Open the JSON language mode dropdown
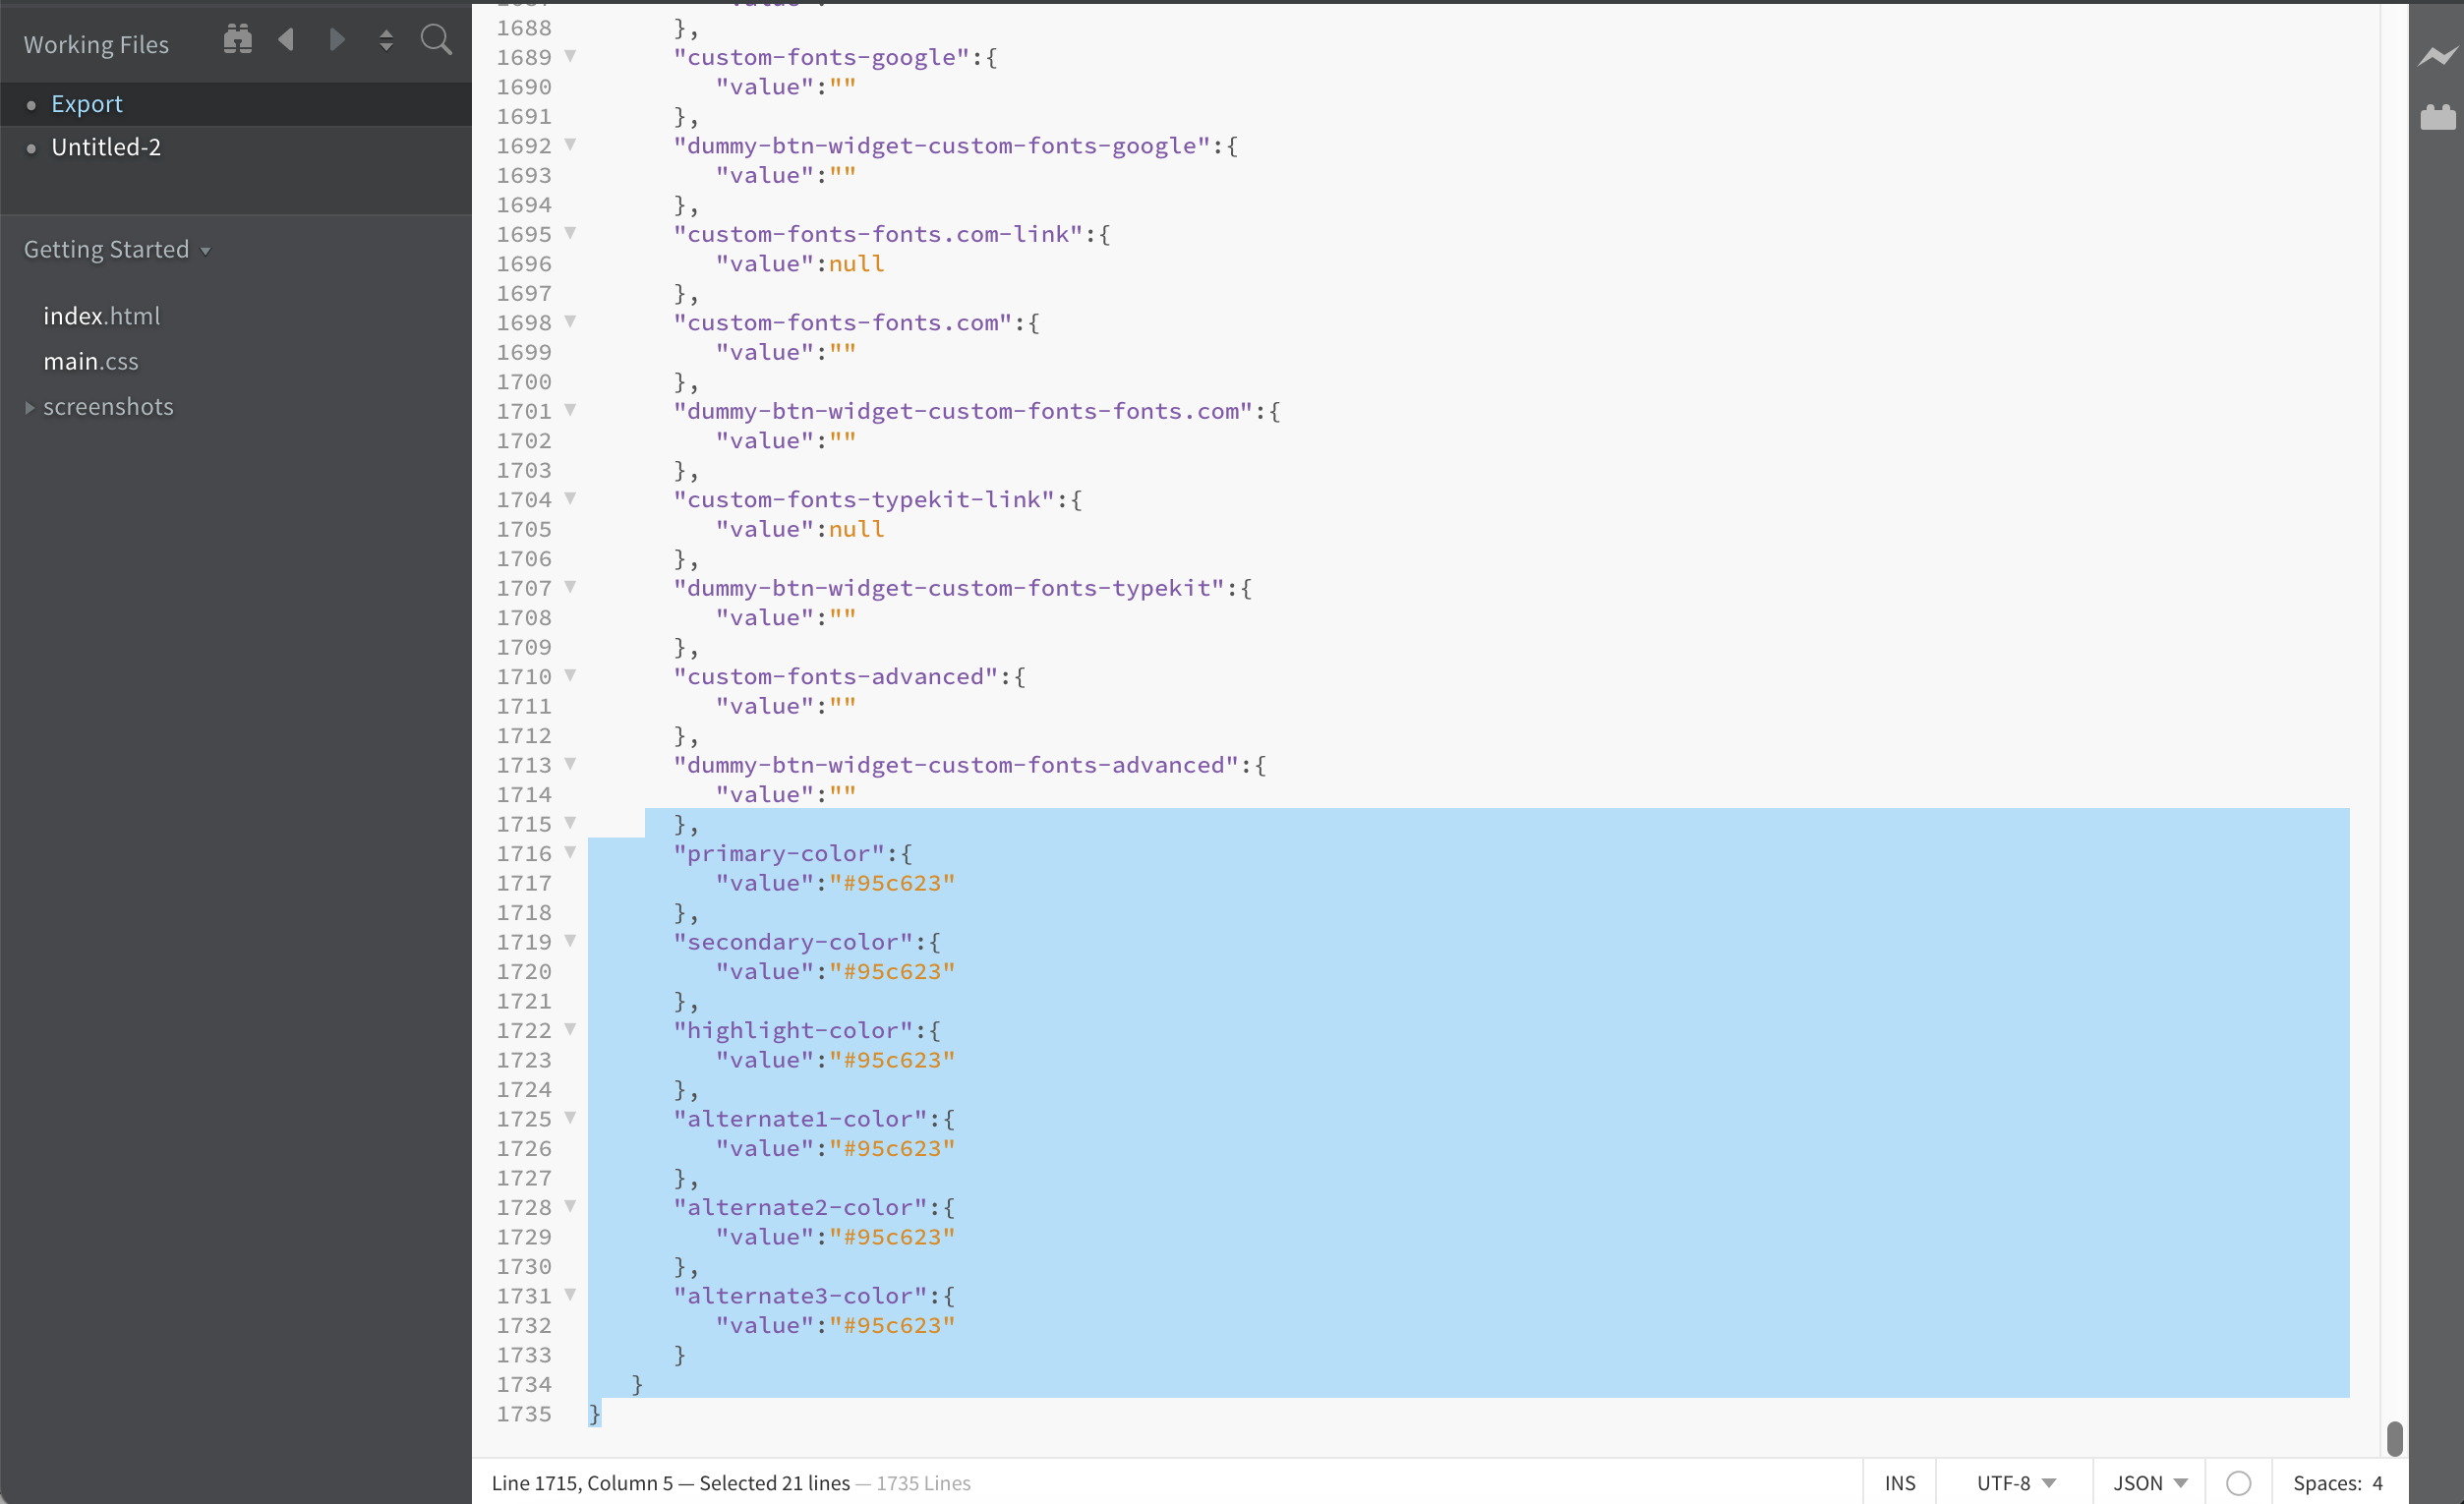Viewport: 2464px width, 1504px height. (x=2150, y=1483)
